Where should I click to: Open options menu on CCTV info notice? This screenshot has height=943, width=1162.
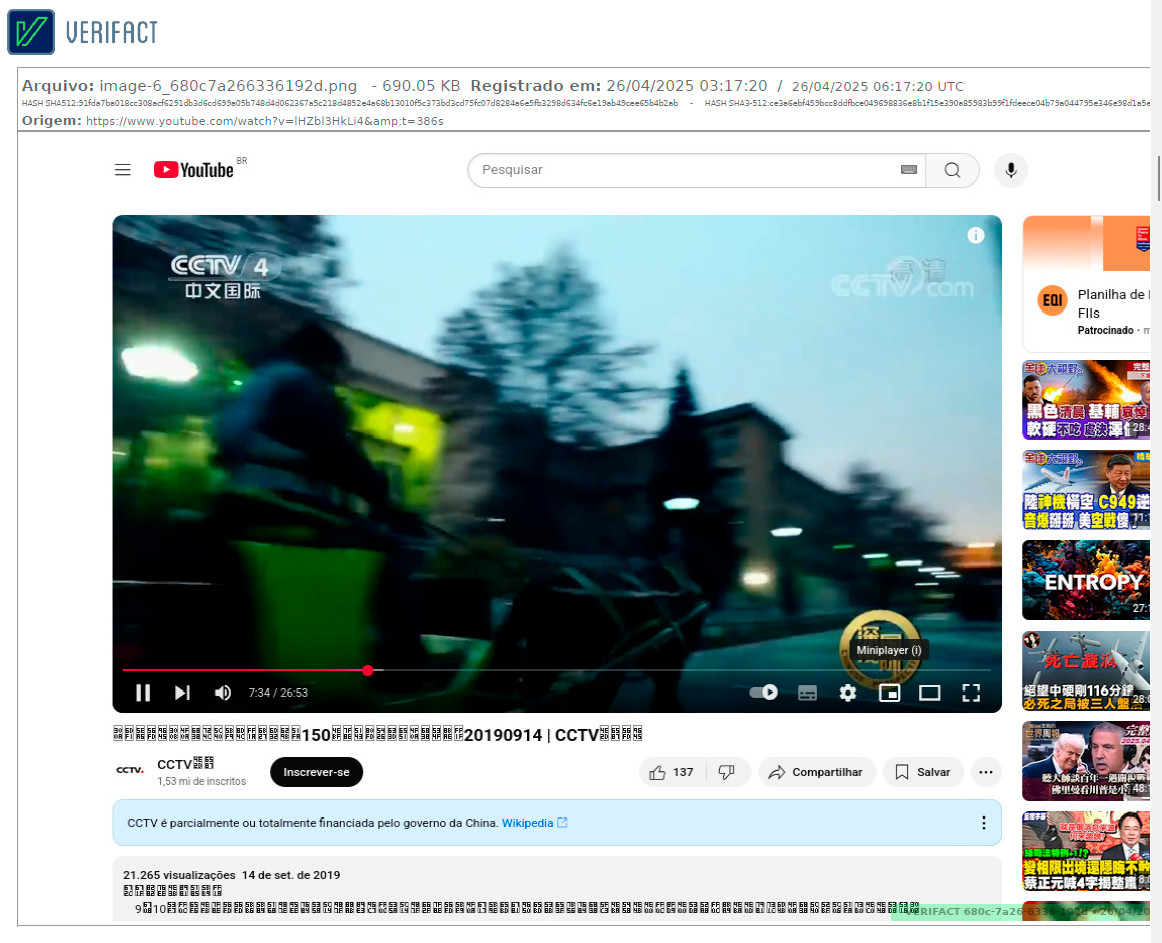click(x=983, y=823)
